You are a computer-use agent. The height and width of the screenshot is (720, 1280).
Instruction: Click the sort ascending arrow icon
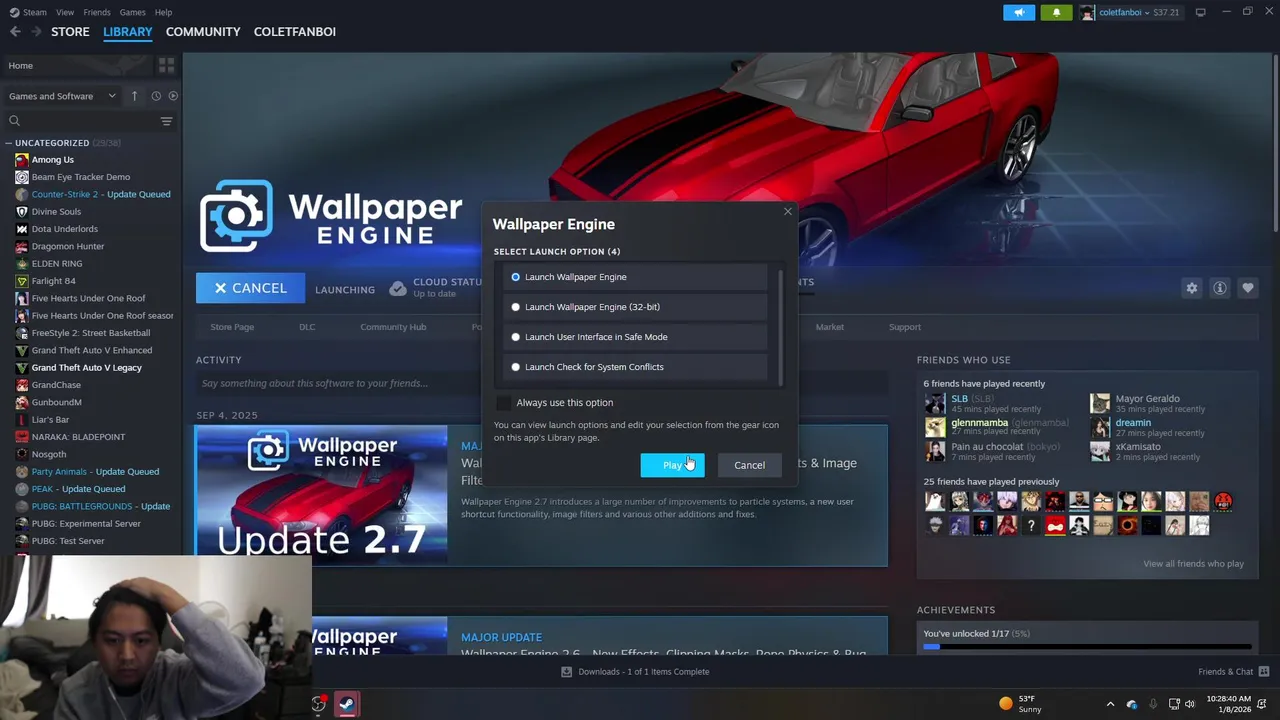[x=134, y=96]
